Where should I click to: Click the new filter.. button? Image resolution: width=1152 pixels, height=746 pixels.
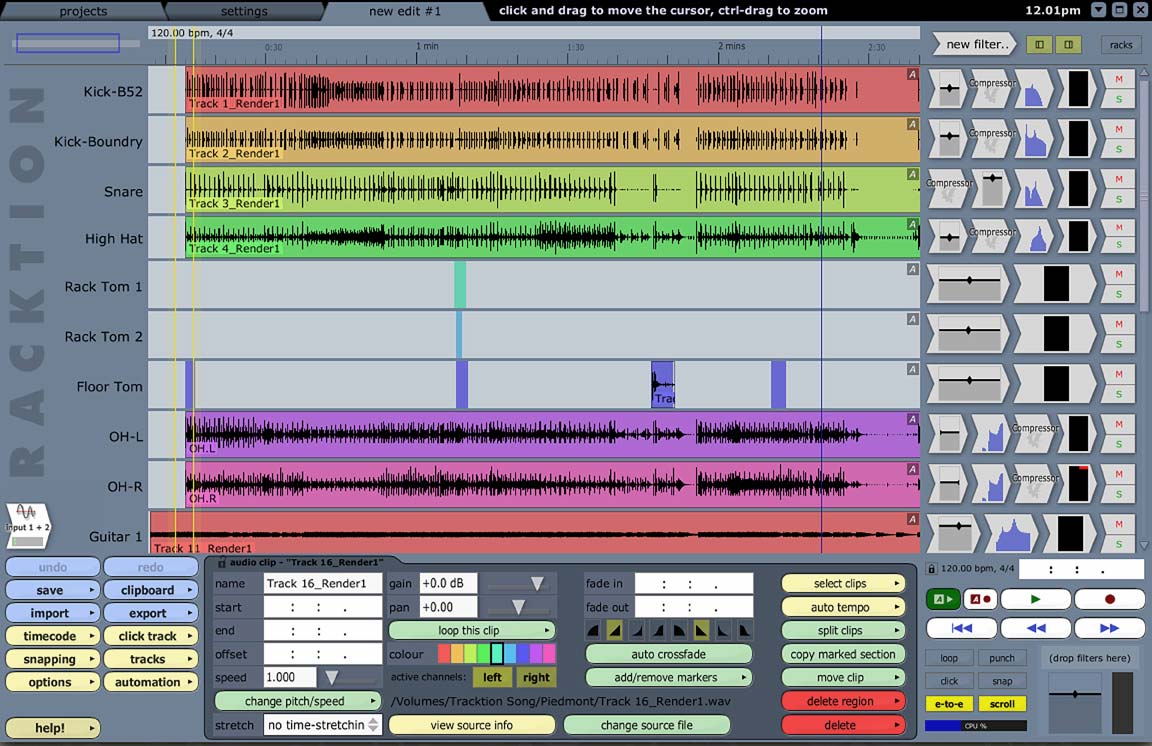974,44
